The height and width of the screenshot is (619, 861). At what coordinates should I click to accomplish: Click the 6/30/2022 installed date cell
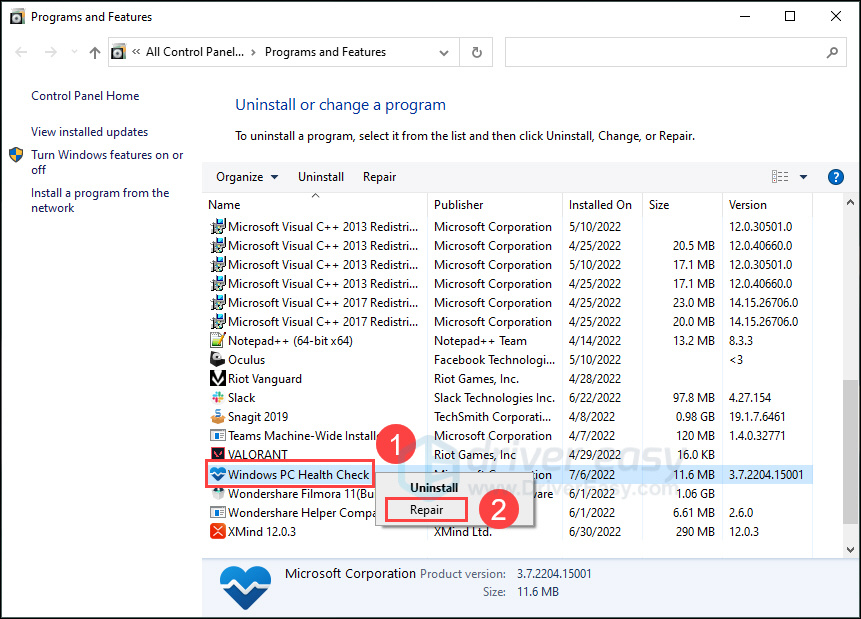coord(595,532)
